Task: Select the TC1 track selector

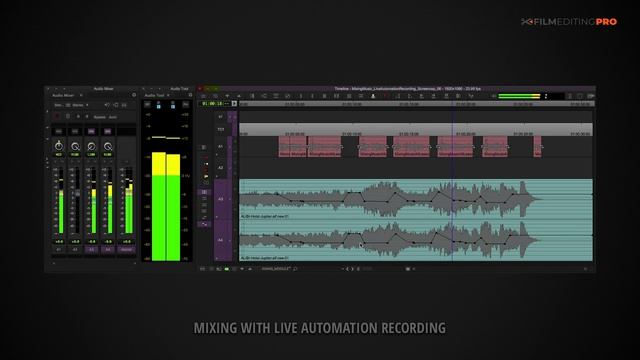Action: point(220,129)
